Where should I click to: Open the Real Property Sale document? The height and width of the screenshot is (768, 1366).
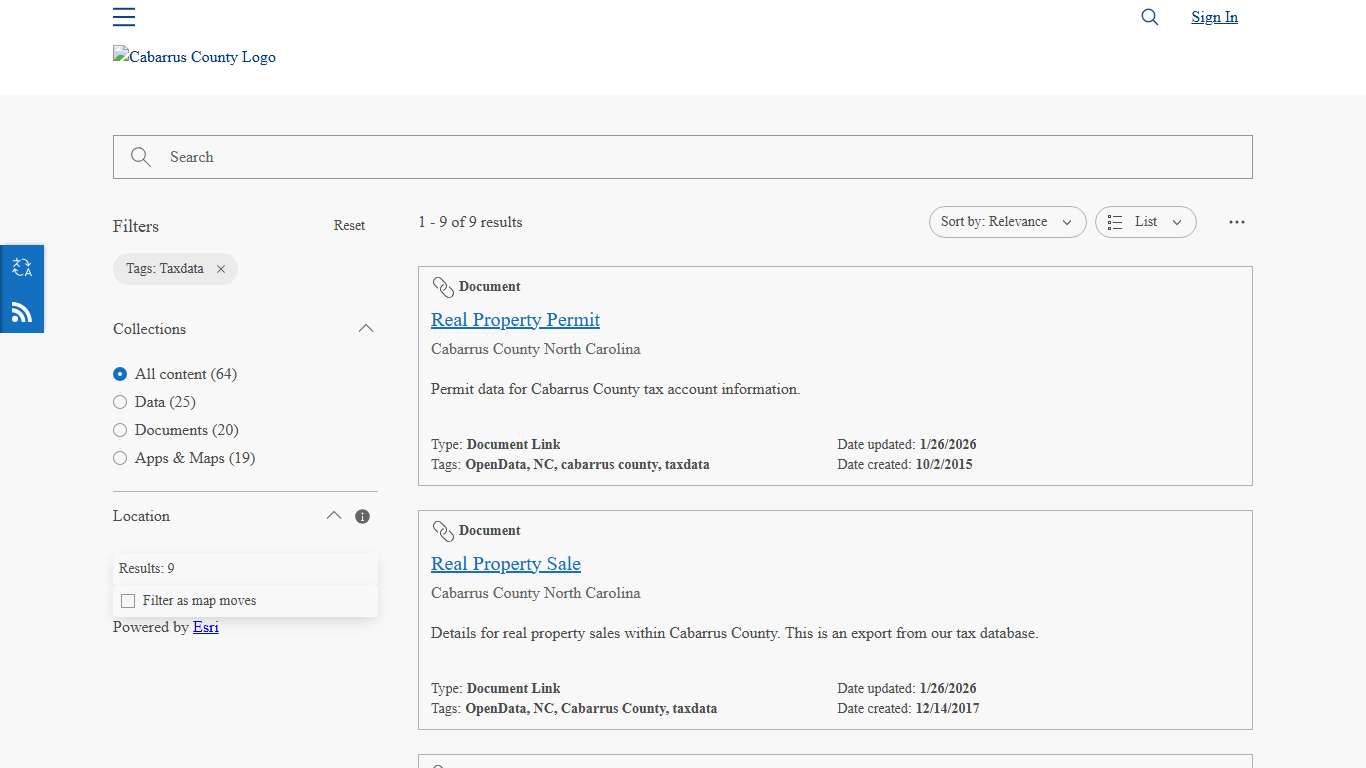point(505,563)
